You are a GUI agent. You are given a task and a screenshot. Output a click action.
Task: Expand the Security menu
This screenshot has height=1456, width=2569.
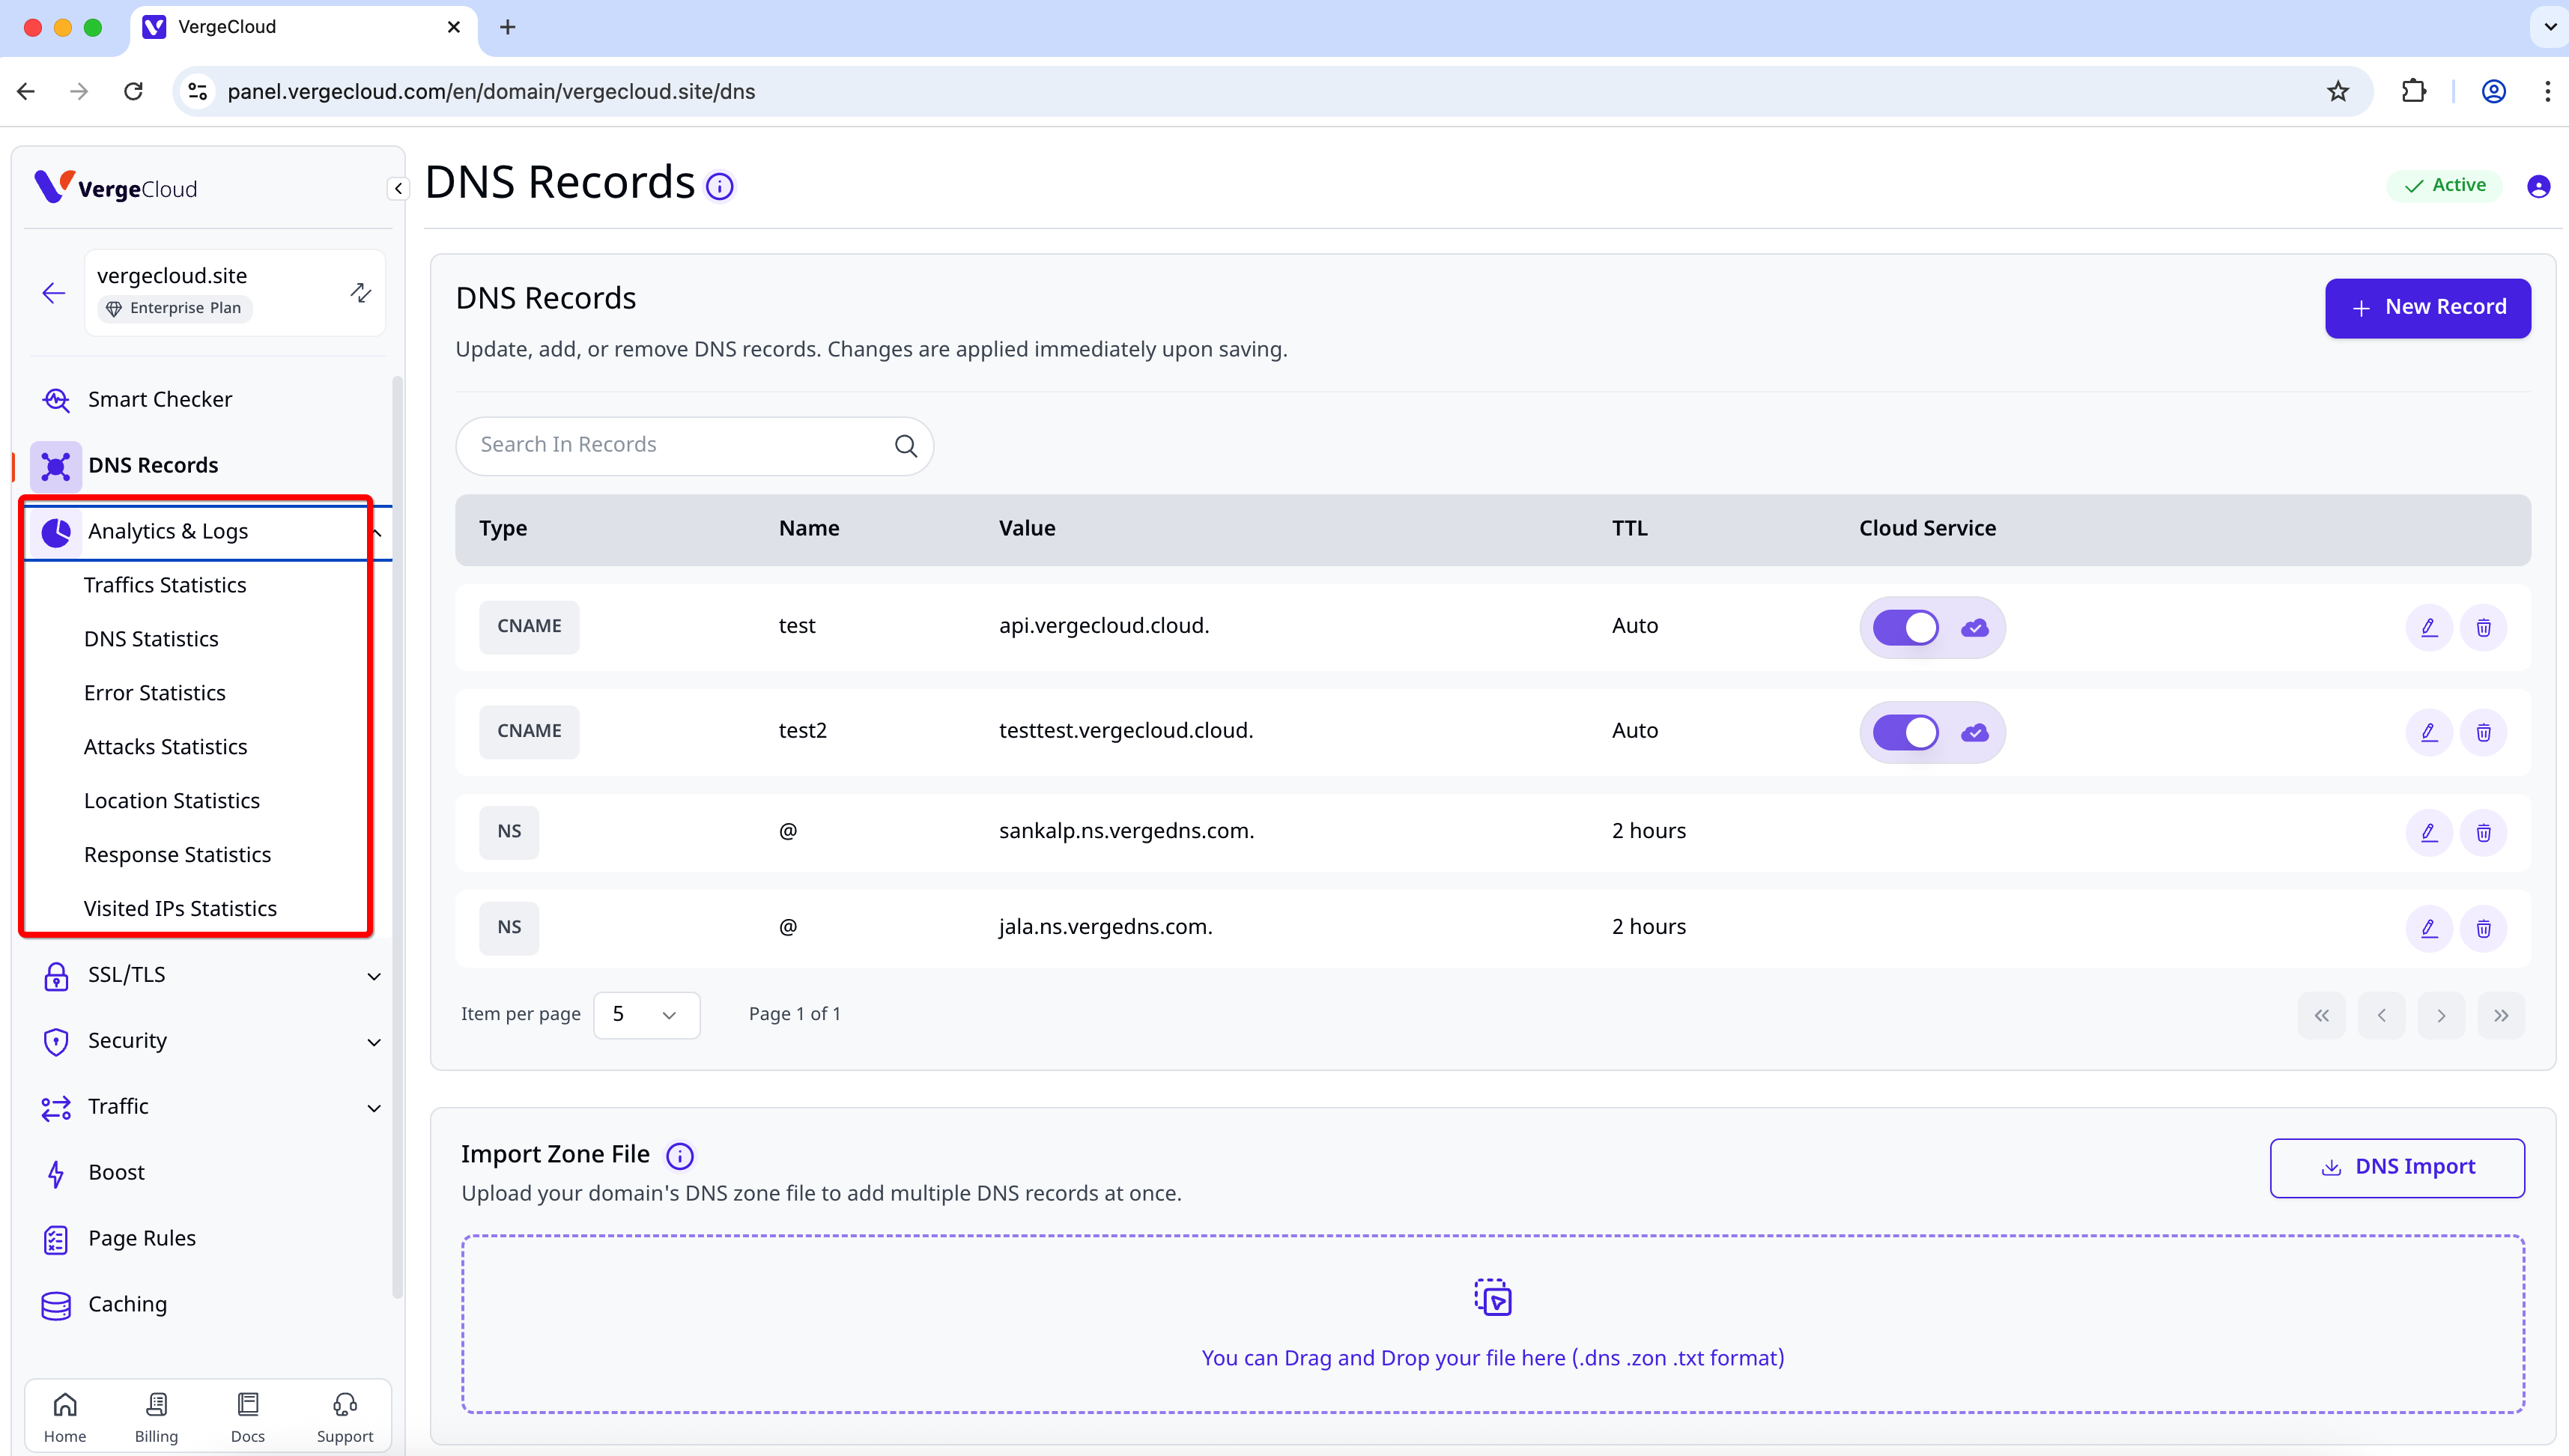[x=208, y=1041]
